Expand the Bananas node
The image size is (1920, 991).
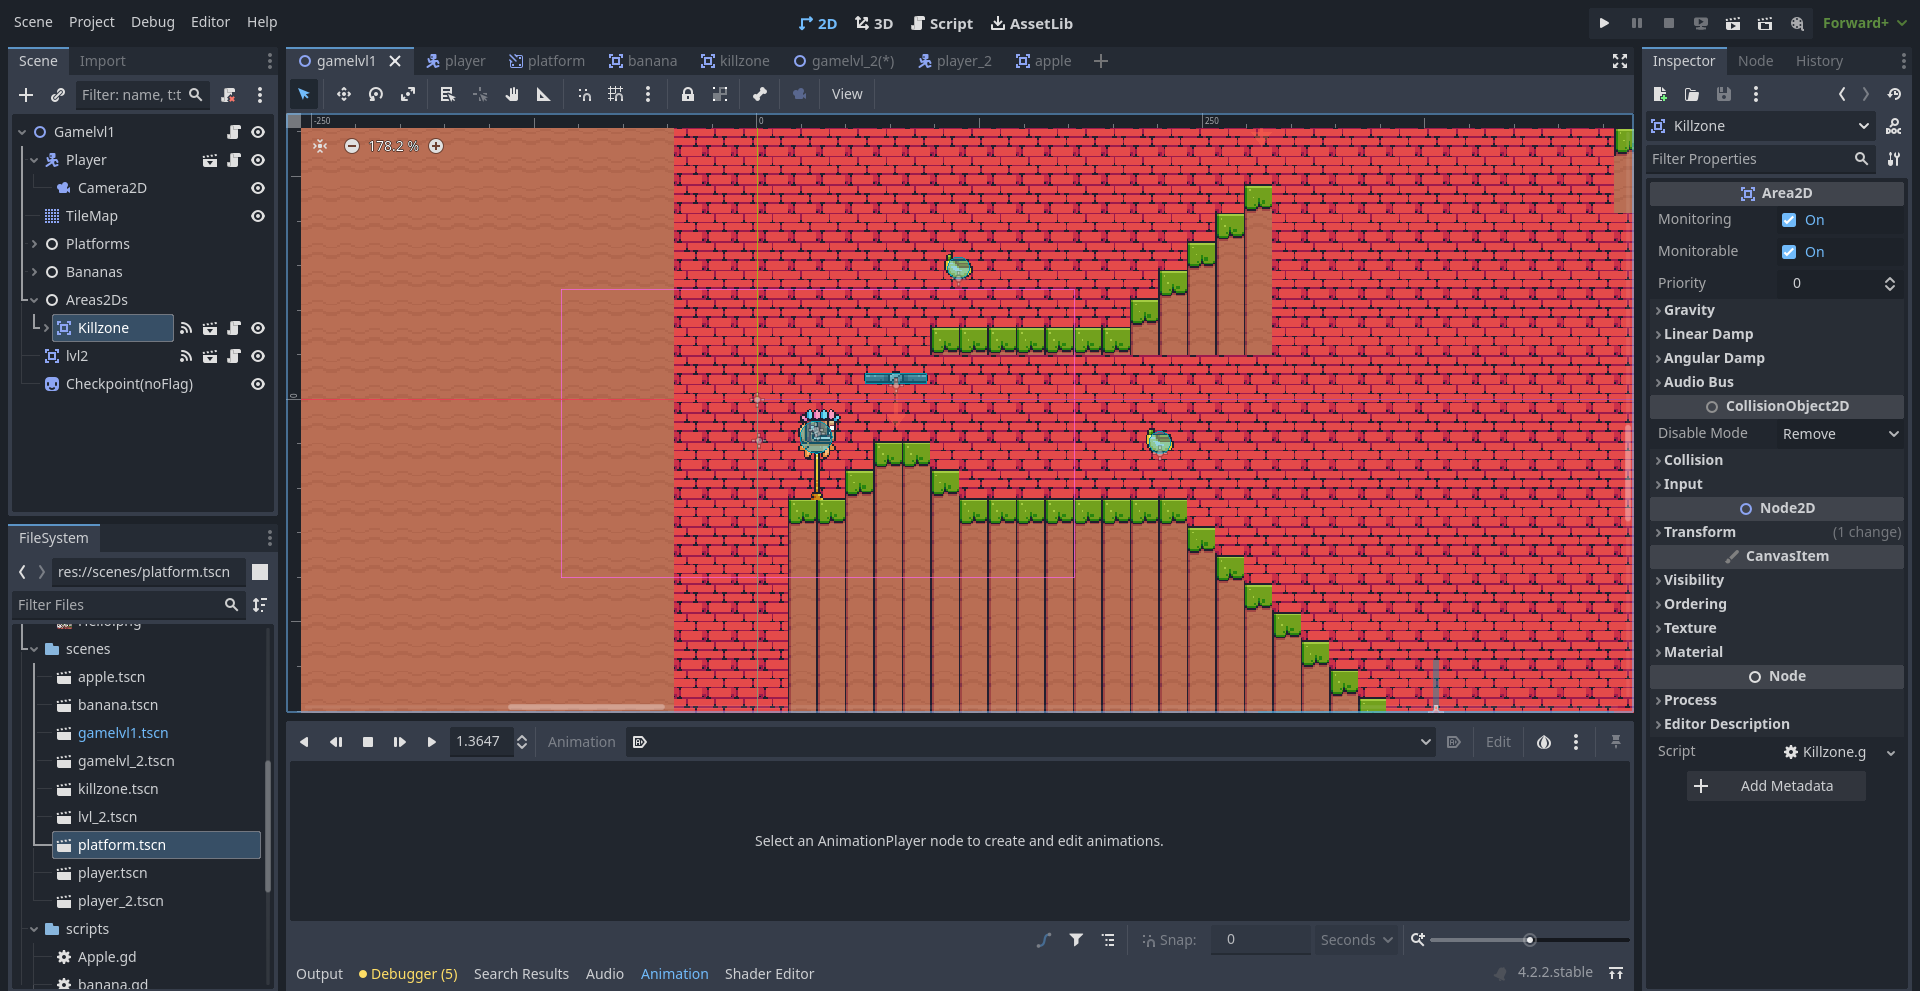34,272
